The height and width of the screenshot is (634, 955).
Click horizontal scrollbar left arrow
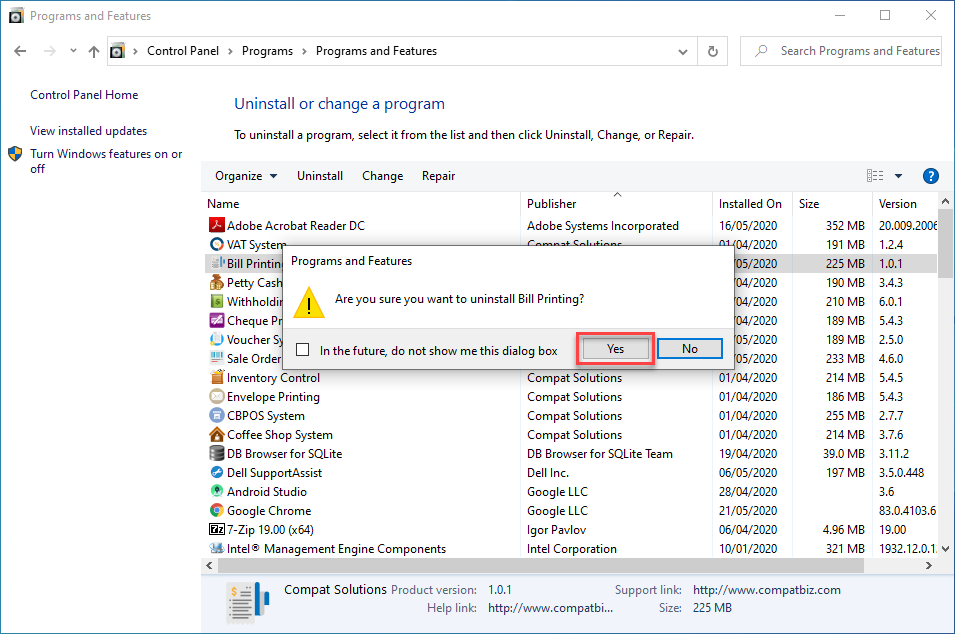coord(210,566)
